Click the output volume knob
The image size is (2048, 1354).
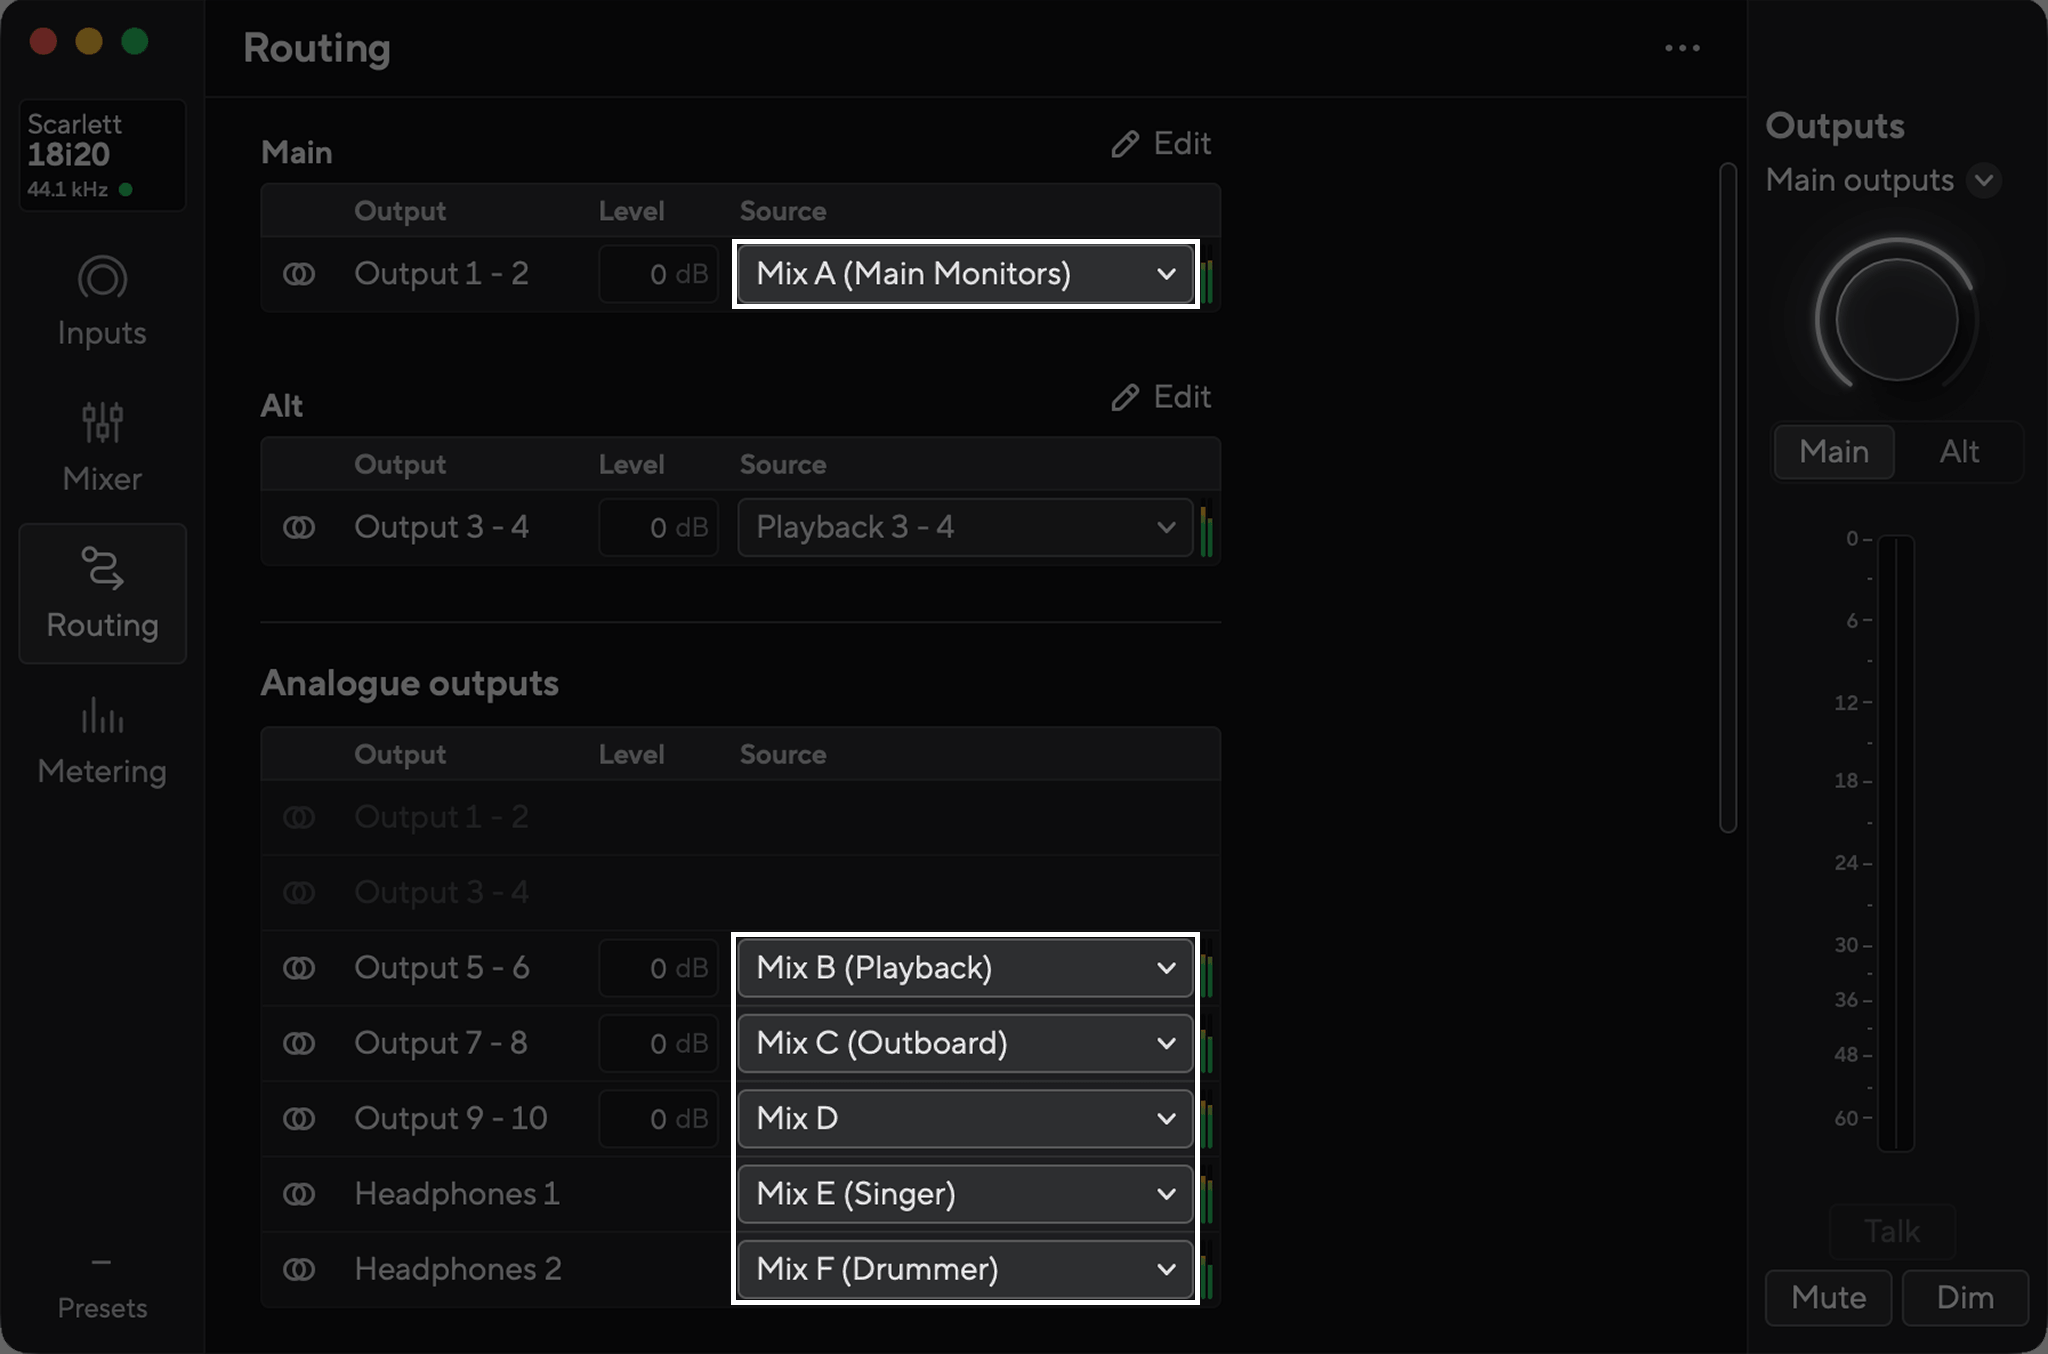(x=1896, y=319)
